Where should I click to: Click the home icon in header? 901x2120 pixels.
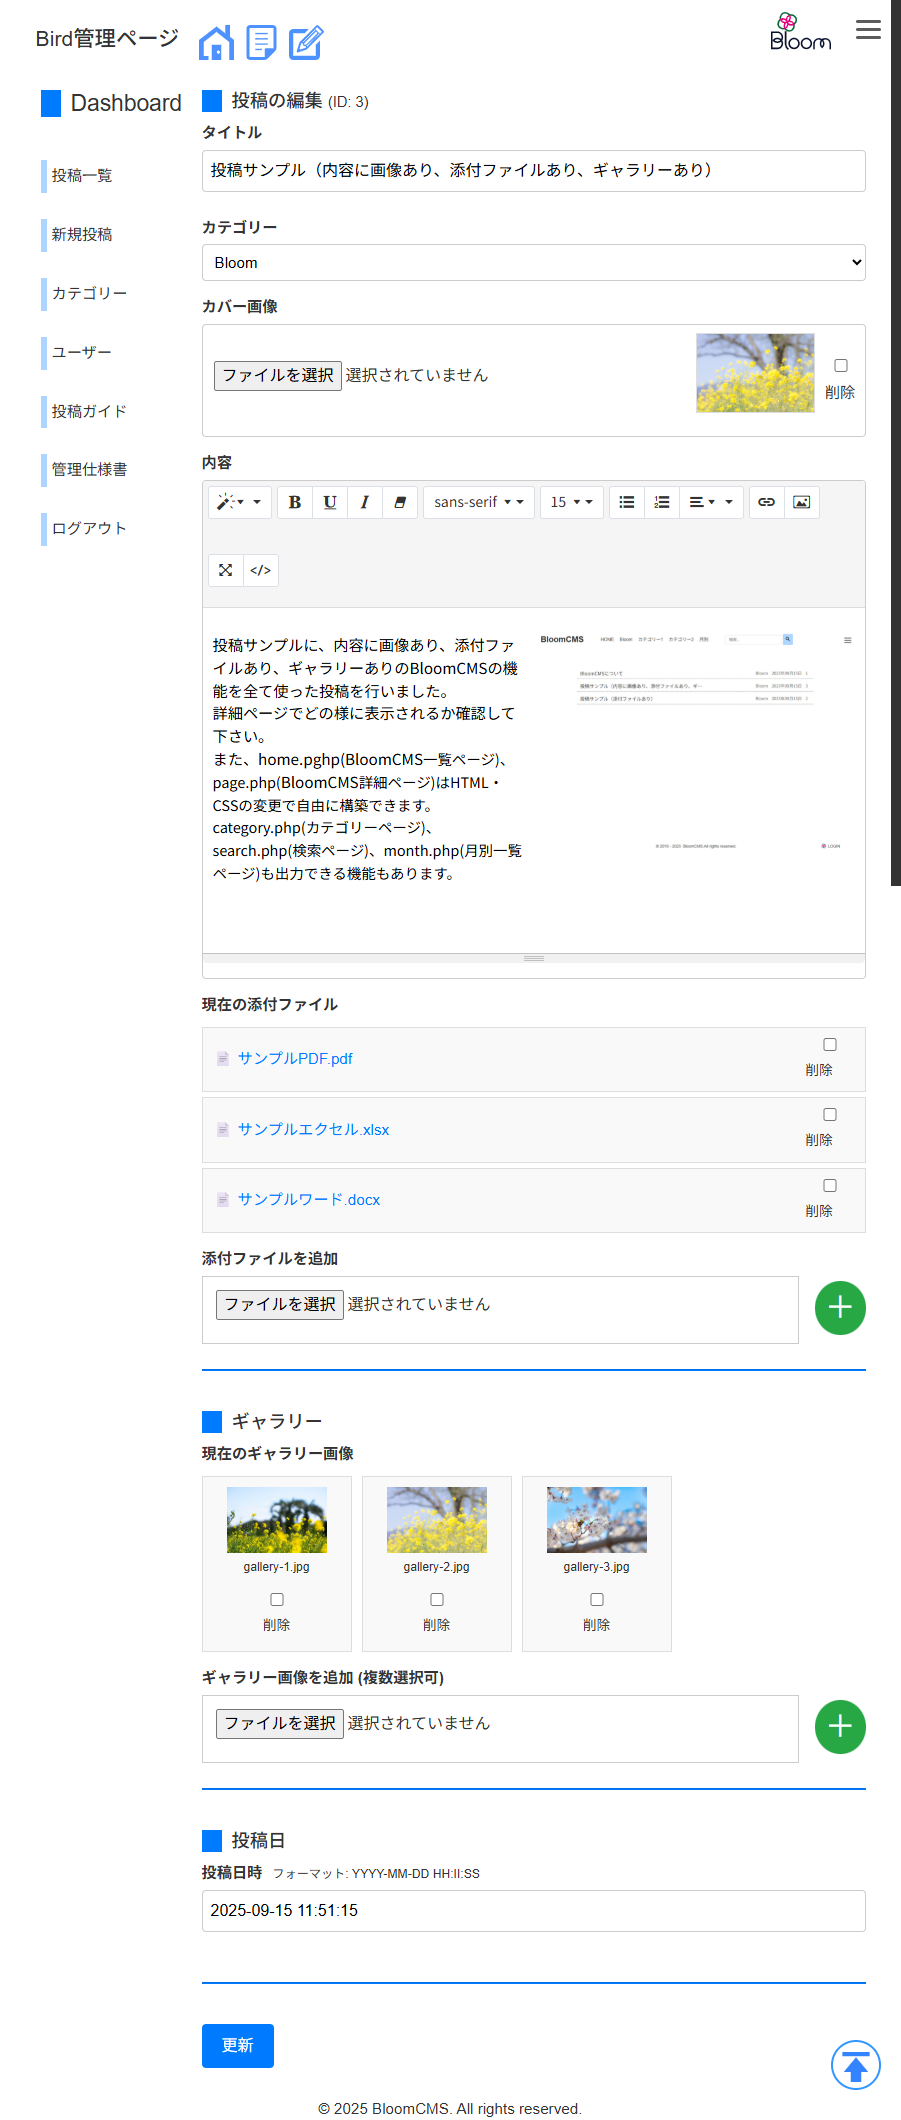click(x=216, y=43)
